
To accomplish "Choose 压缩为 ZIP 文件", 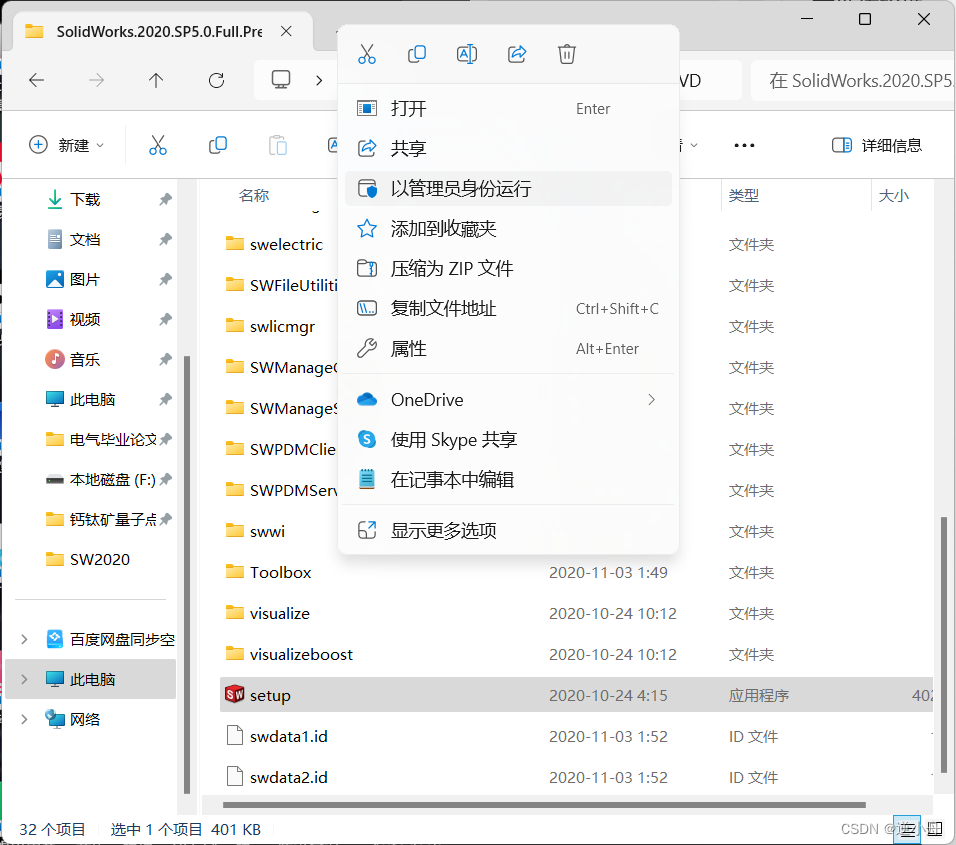I will tap(508, 268).
